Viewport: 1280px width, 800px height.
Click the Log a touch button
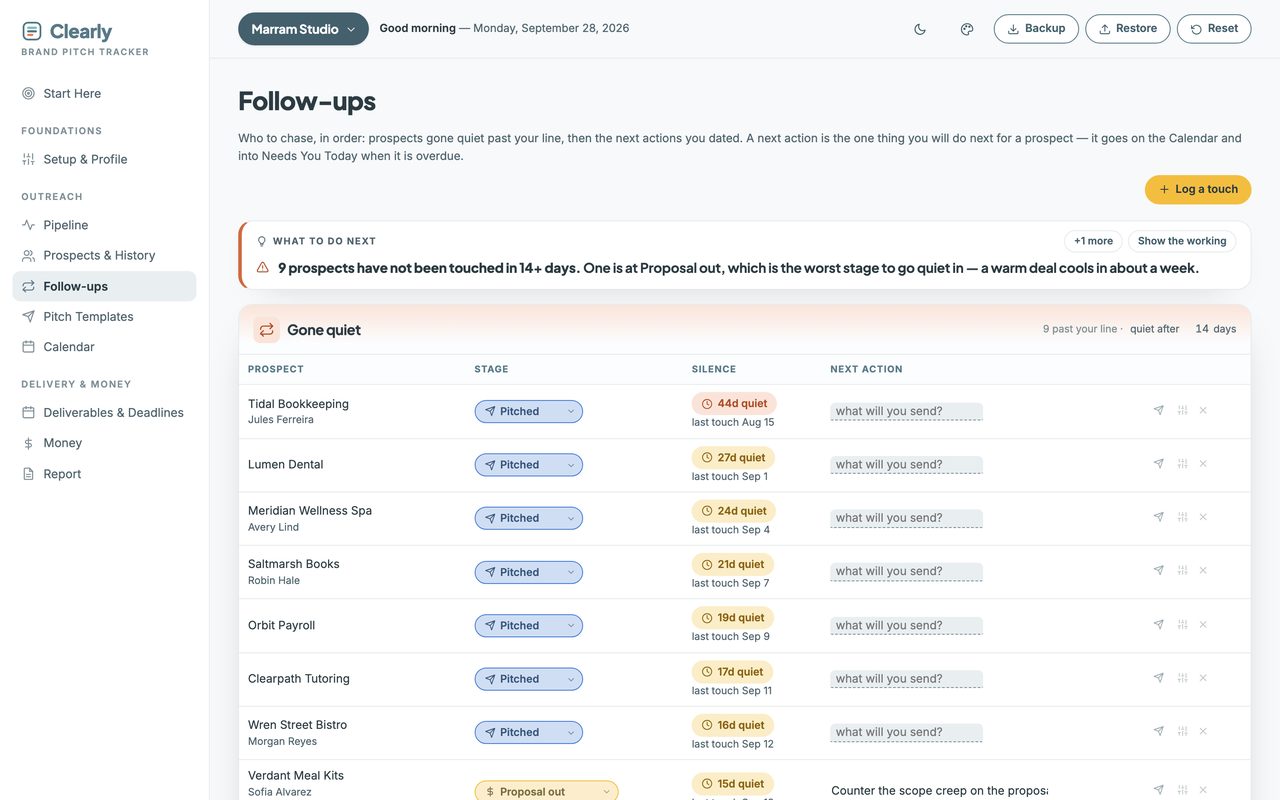point(1198,190)
